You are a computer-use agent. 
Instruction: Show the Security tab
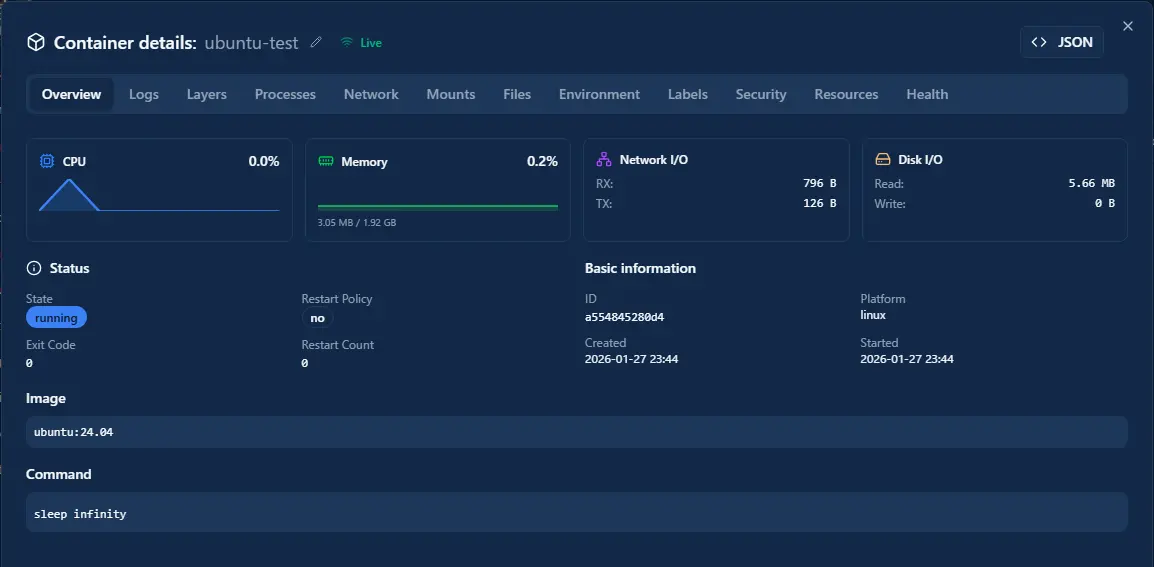click(x=761, y=94)
